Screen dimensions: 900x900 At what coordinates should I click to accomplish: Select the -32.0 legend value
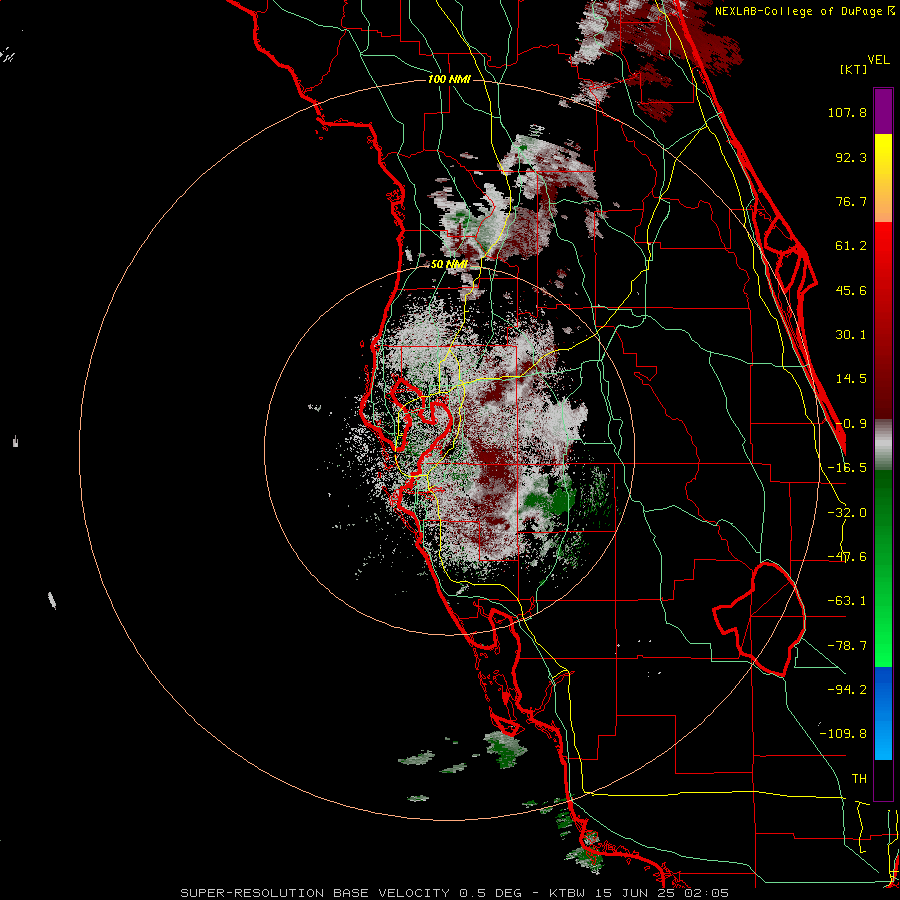(847, 513)
